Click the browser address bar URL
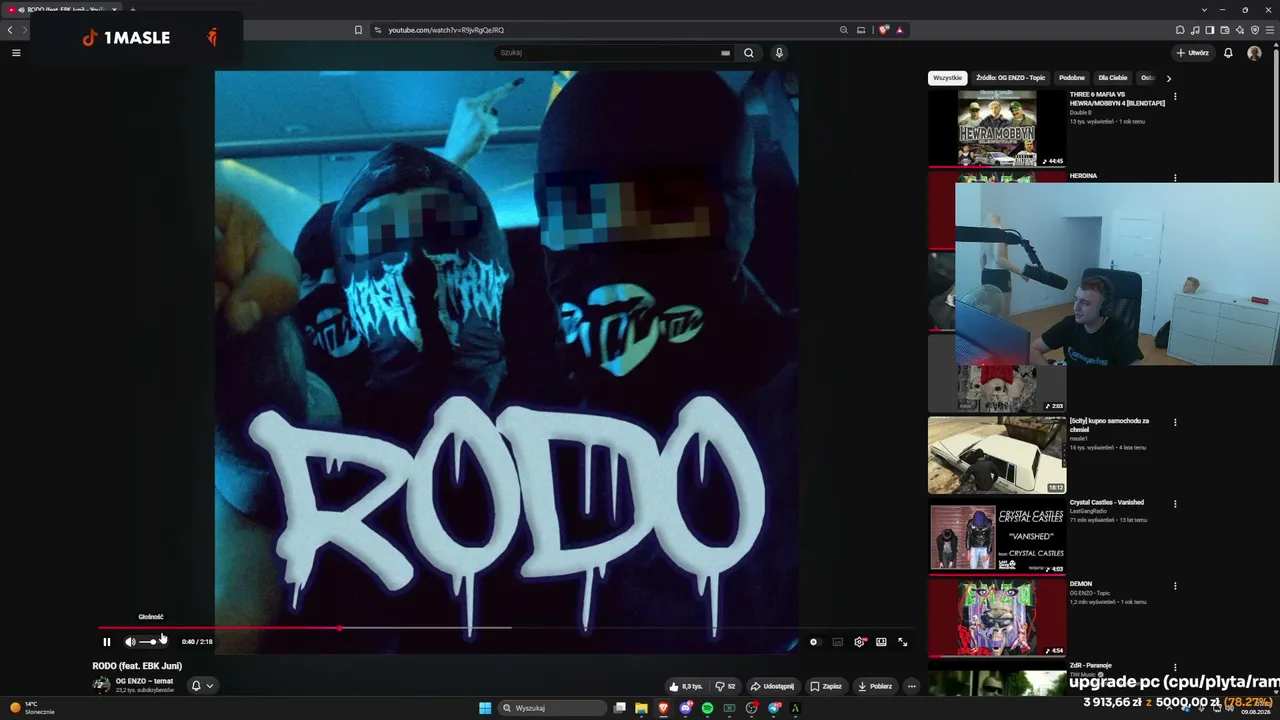1280x720 pixels. (x=446, y=30)
